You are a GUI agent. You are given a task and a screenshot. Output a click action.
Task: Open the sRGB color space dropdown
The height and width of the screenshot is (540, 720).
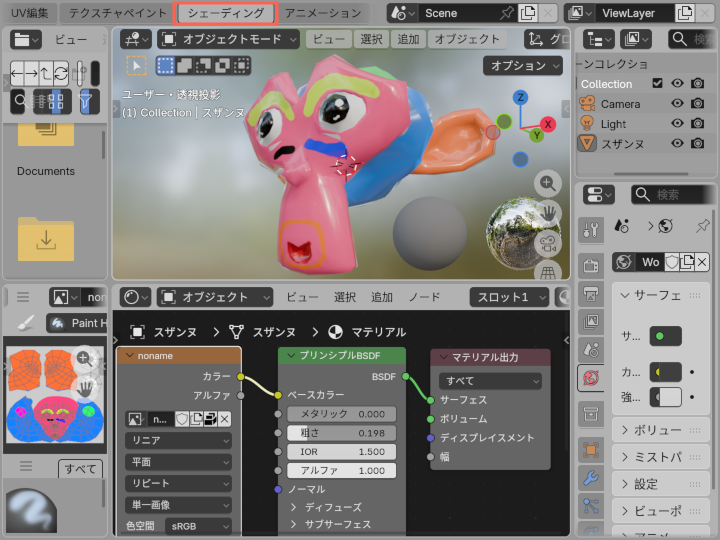[x=198, y=526]
